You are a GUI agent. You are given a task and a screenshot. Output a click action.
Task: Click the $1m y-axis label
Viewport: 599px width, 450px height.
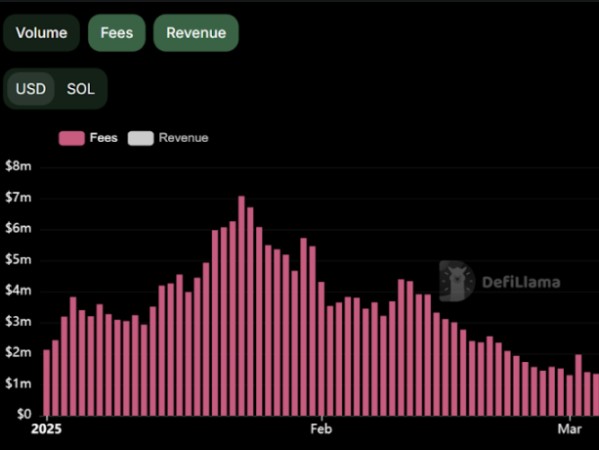pos(18,383)
